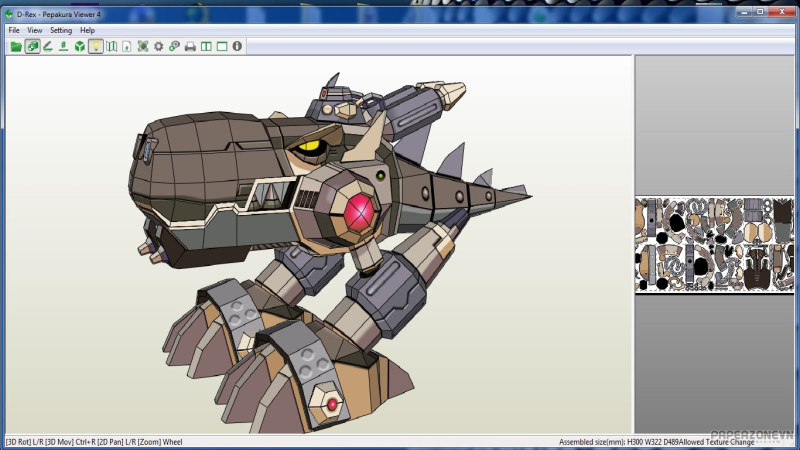Switch to single-pane window layout icon
The image size is (800, 450).
(x=222, y=46)
